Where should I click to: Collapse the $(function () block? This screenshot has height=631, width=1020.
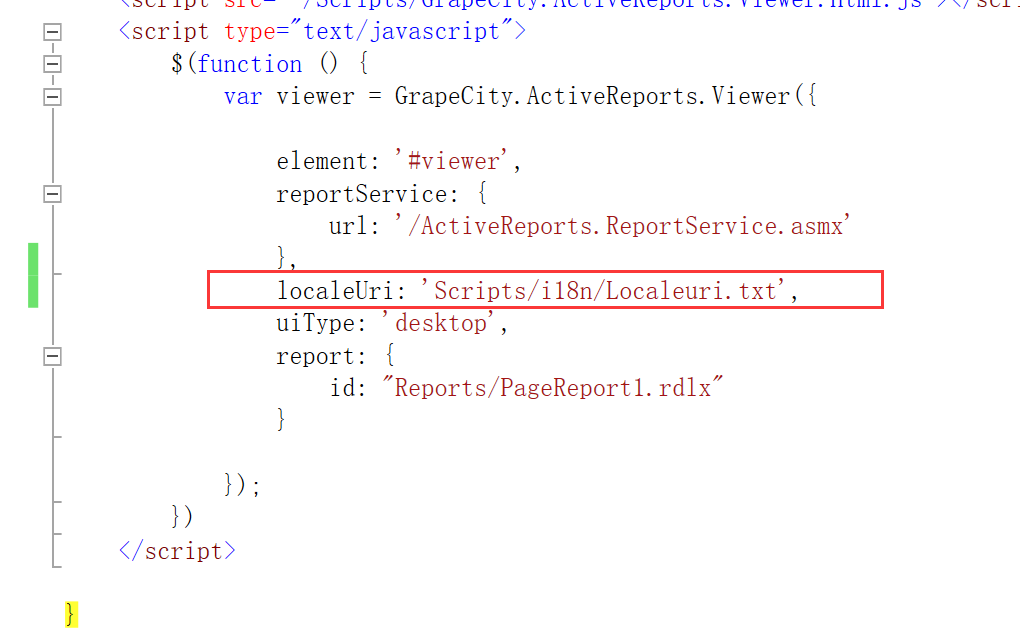click(53, 64)
